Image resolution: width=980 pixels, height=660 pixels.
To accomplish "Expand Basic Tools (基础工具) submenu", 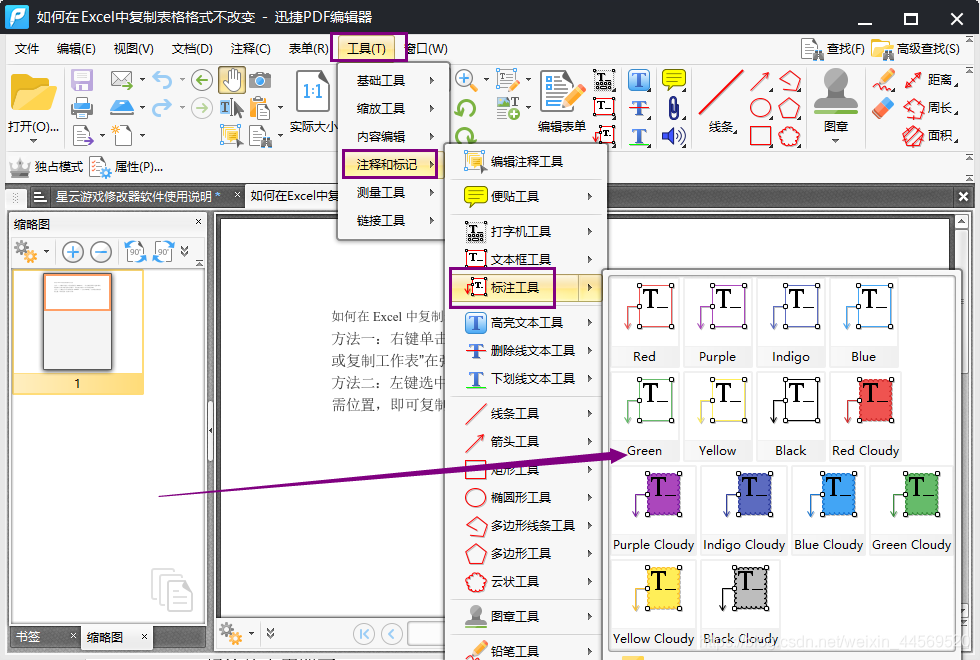I will (x=393, y=81).
